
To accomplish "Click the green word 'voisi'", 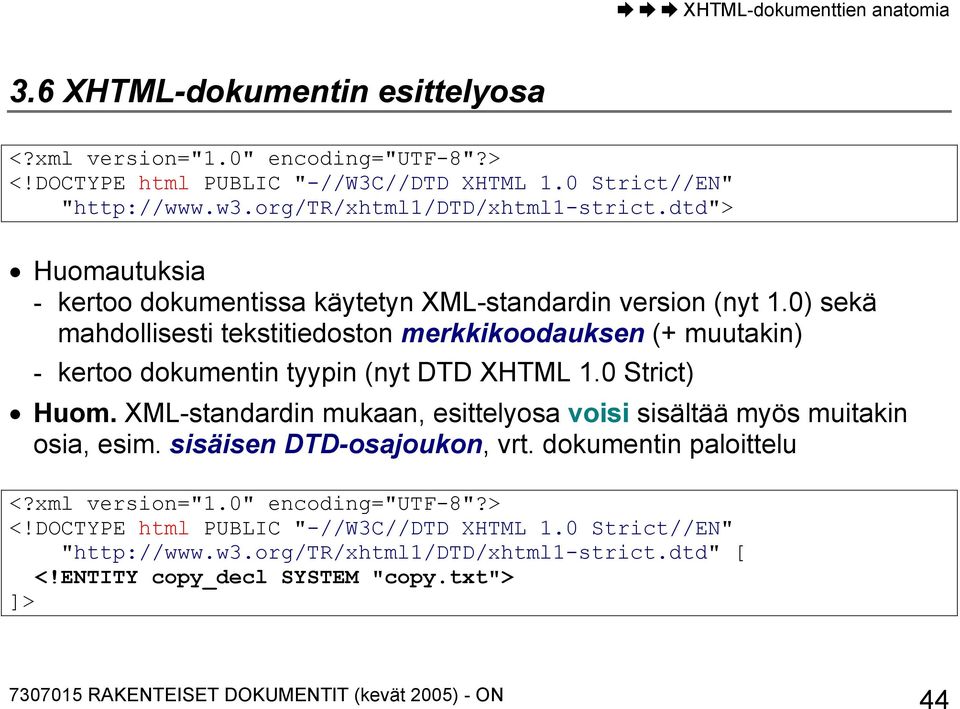I will [x=598, y=413].
